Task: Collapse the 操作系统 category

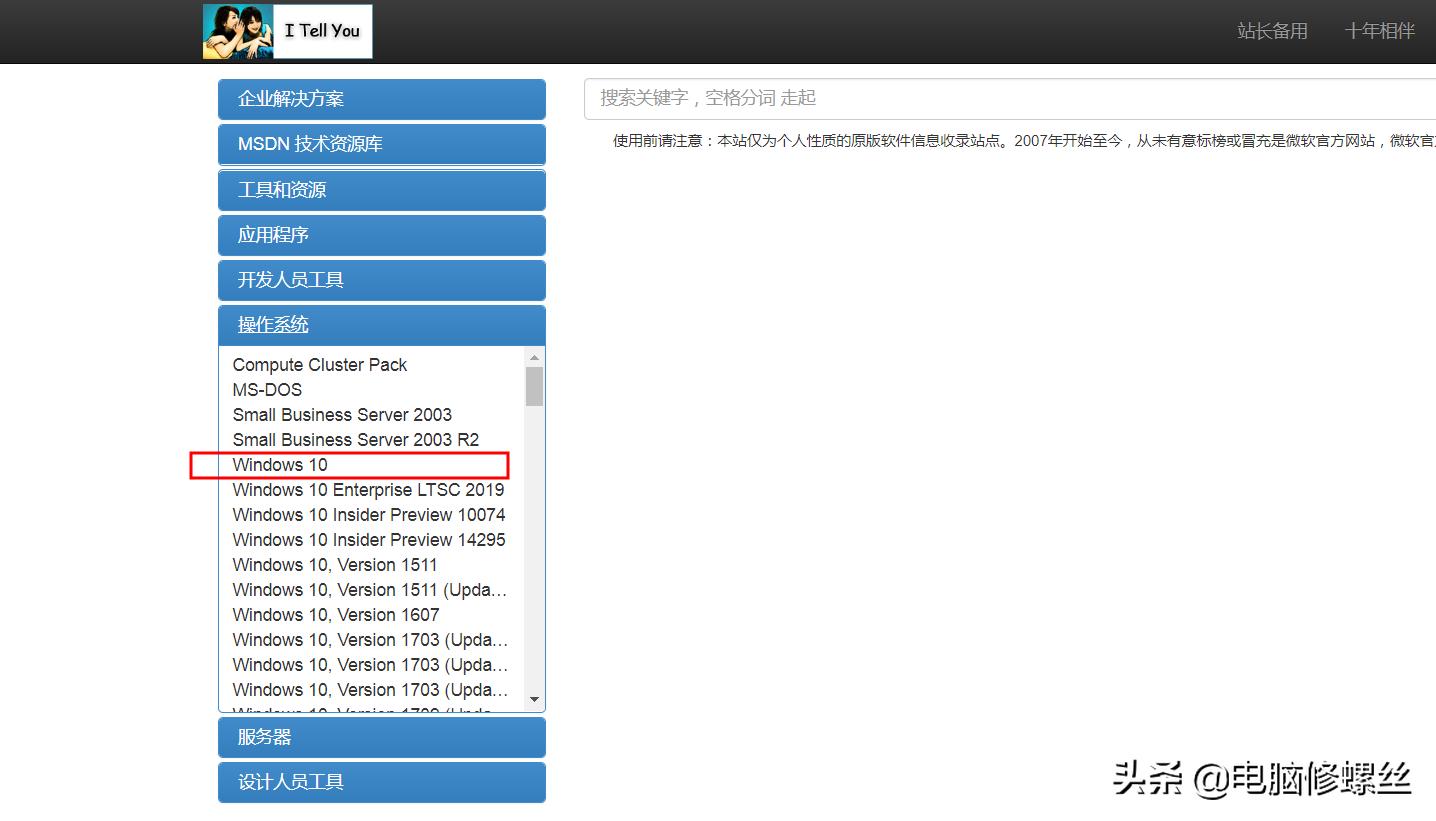Action: tap(381, 324)
